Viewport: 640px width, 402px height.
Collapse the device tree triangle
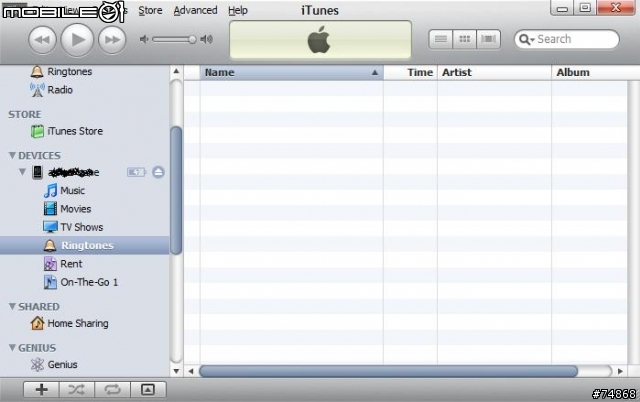[x=22, y=172]
